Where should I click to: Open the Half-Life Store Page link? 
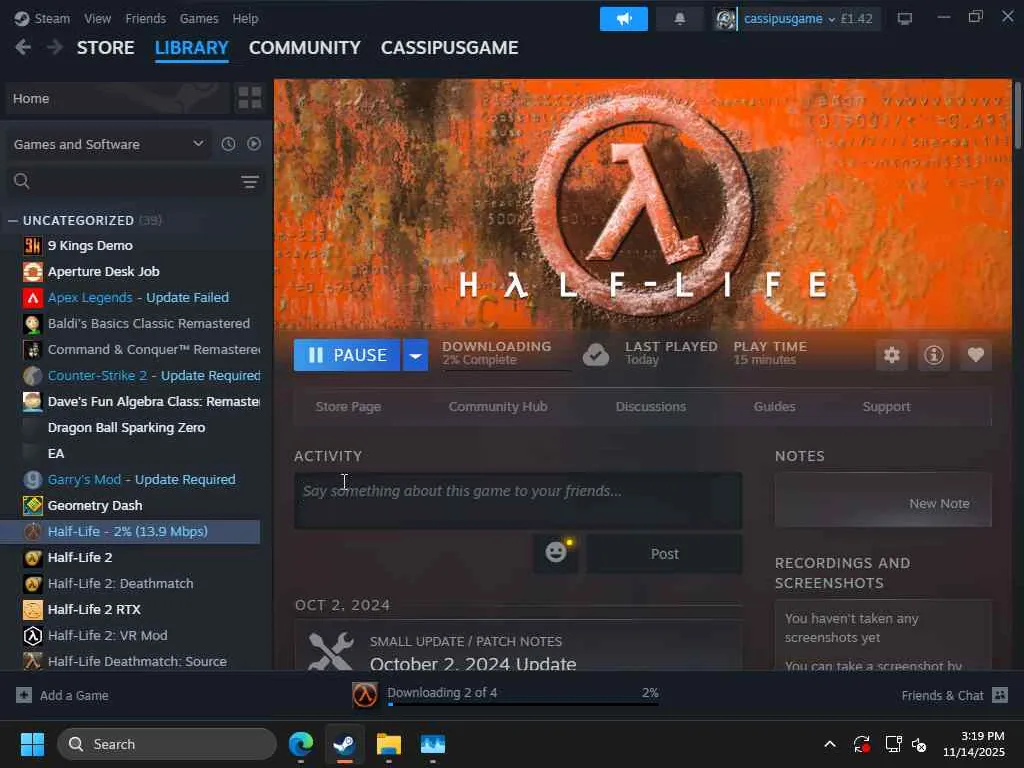point(348,406)
